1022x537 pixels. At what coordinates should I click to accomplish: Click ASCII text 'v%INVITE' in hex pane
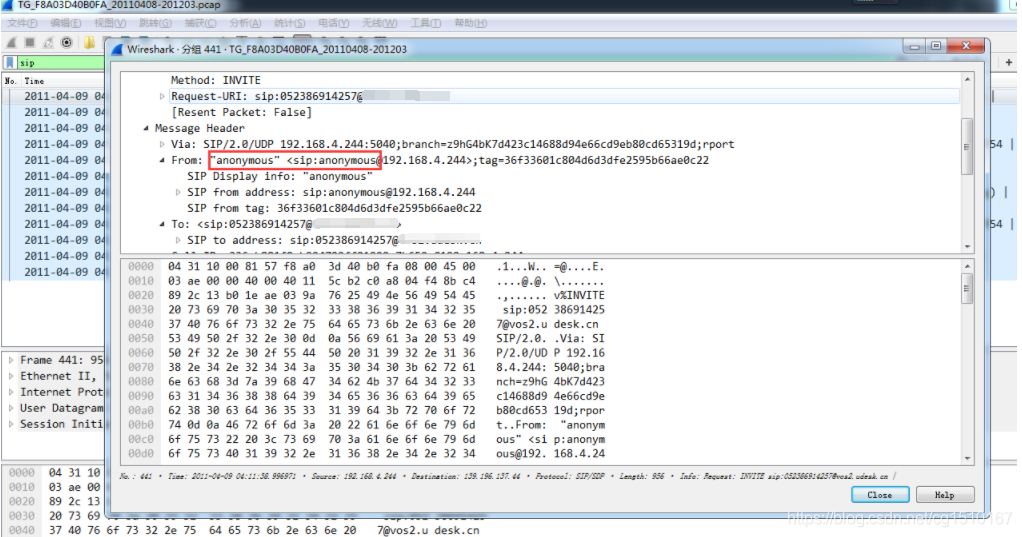(x=579, y=295)
